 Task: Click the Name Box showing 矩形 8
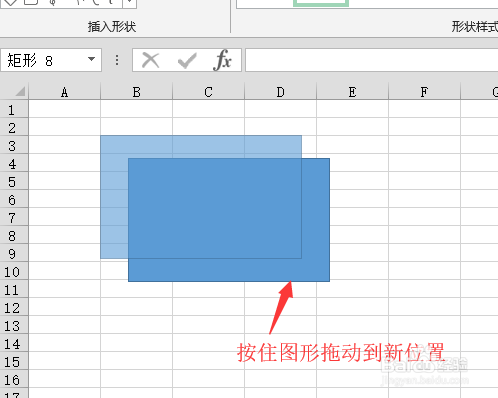[51, 60]
